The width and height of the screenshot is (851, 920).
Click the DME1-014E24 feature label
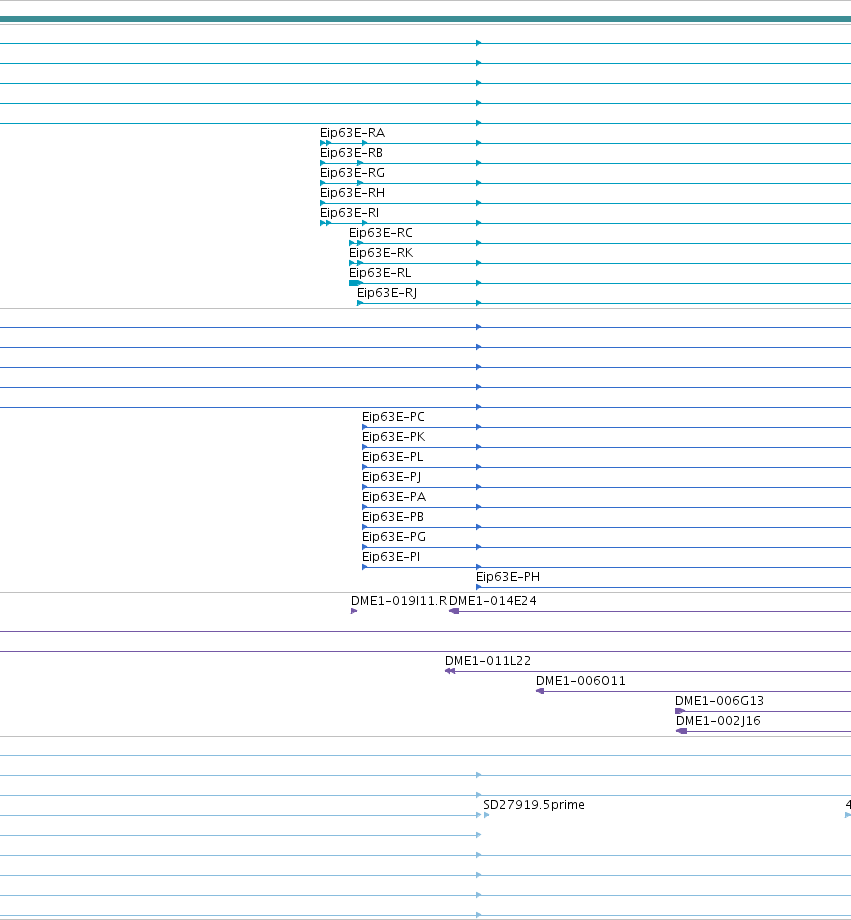point(492,601)
